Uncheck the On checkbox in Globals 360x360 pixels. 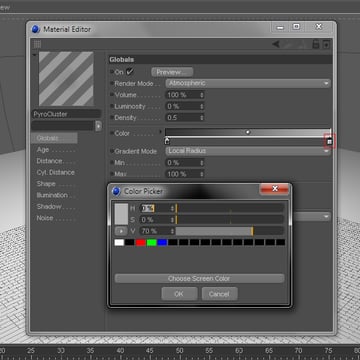coord(129,71)
